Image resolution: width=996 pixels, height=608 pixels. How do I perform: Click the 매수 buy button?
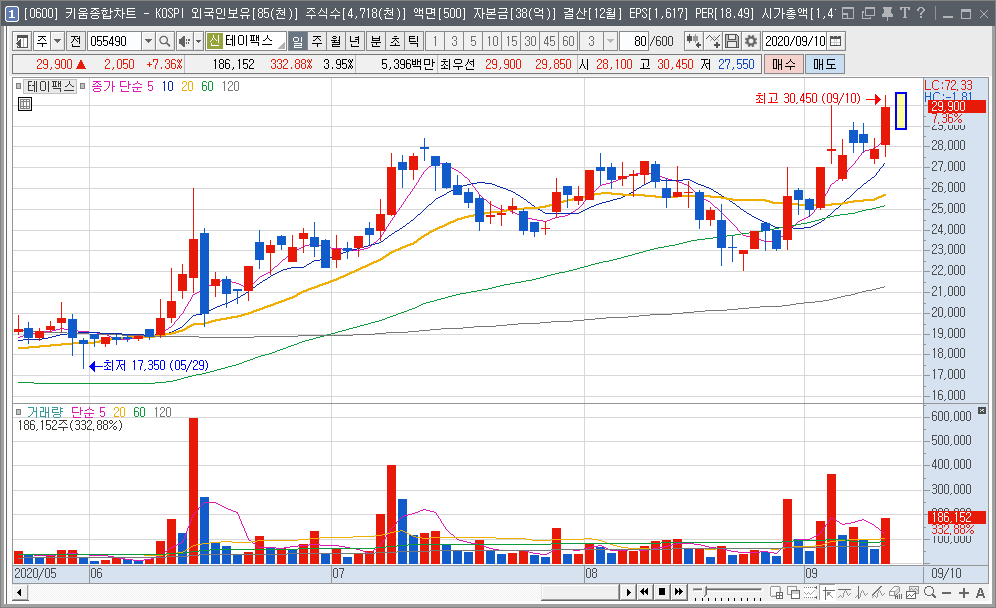pos(784,64)
